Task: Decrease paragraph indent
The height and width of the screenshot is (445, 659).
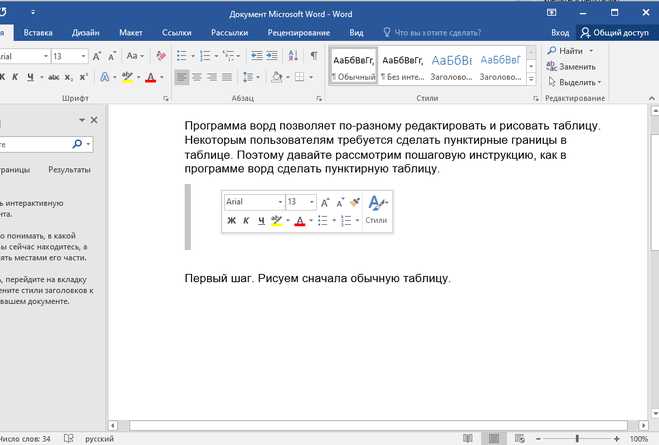Action: click(x=256, y=55)
